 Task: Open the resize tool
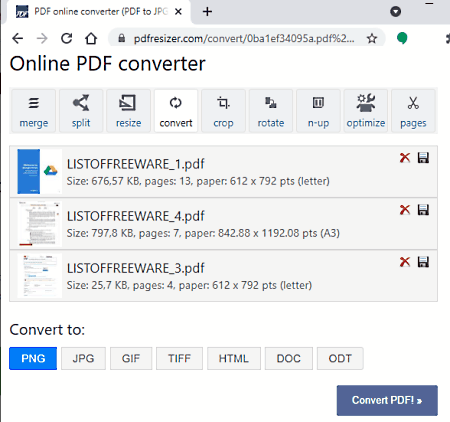pyautogui.click(x=128, y=111)
